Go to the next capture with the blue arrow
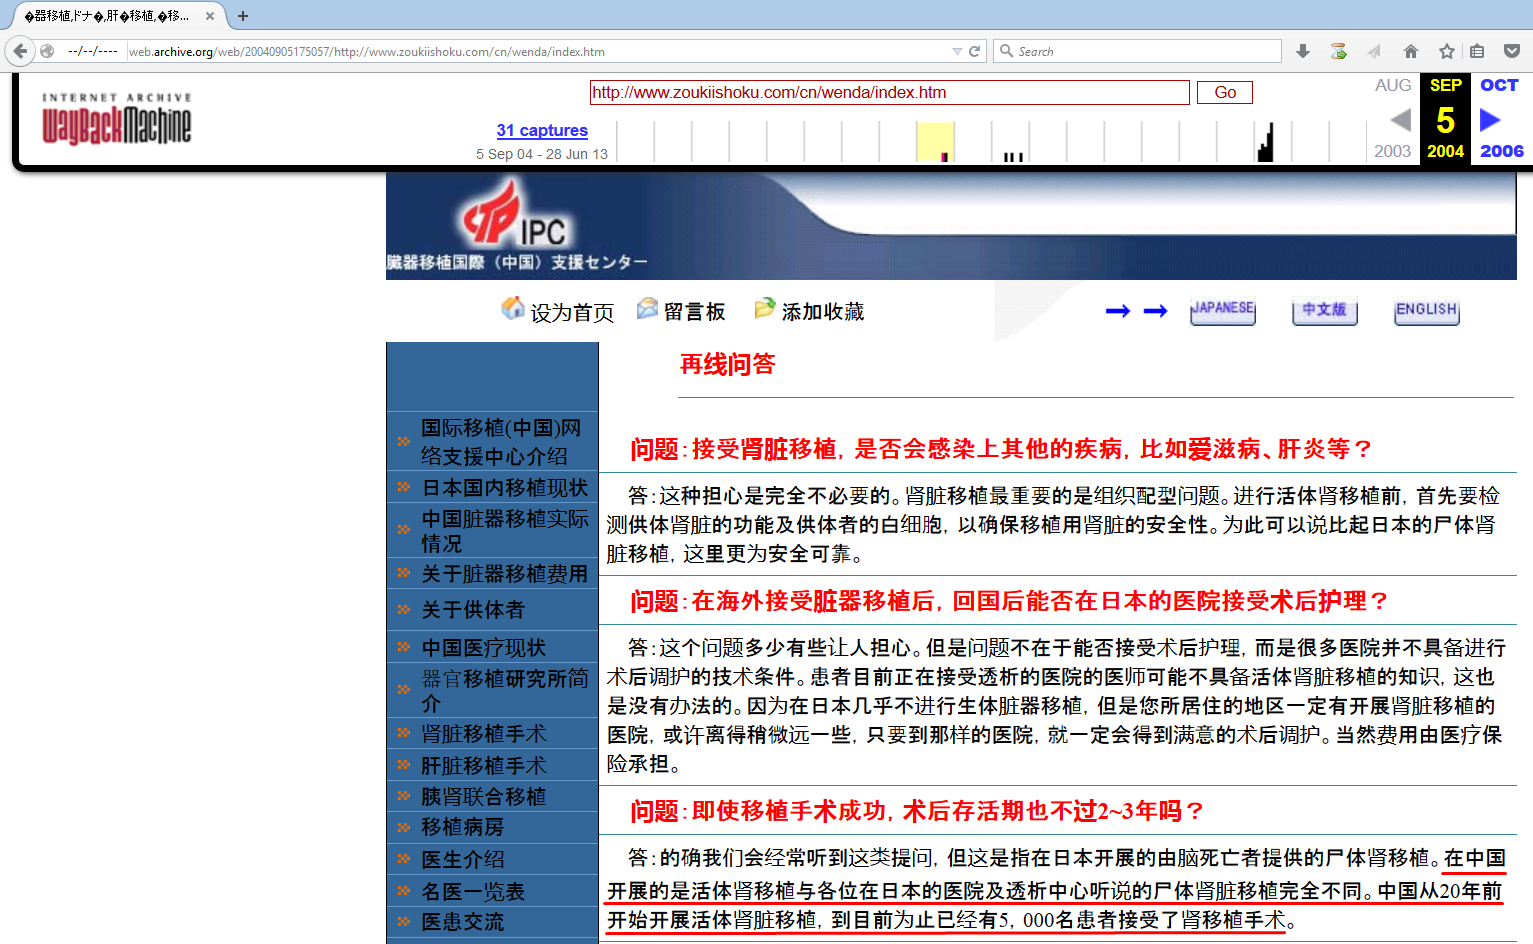Screen dimensions: 1533x944 click(1490, 120)
